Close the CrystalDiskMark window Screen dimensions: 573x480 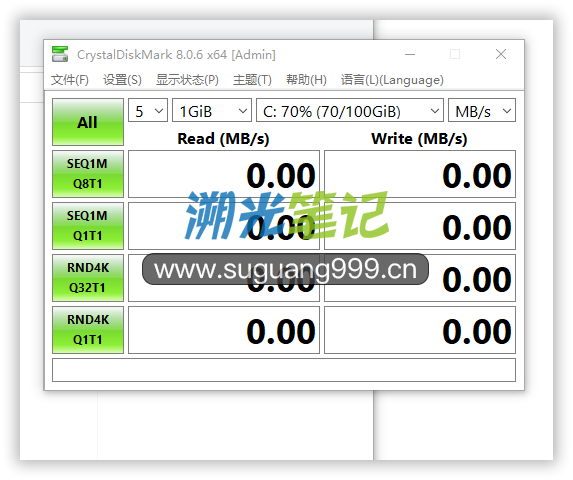[501, 54]
